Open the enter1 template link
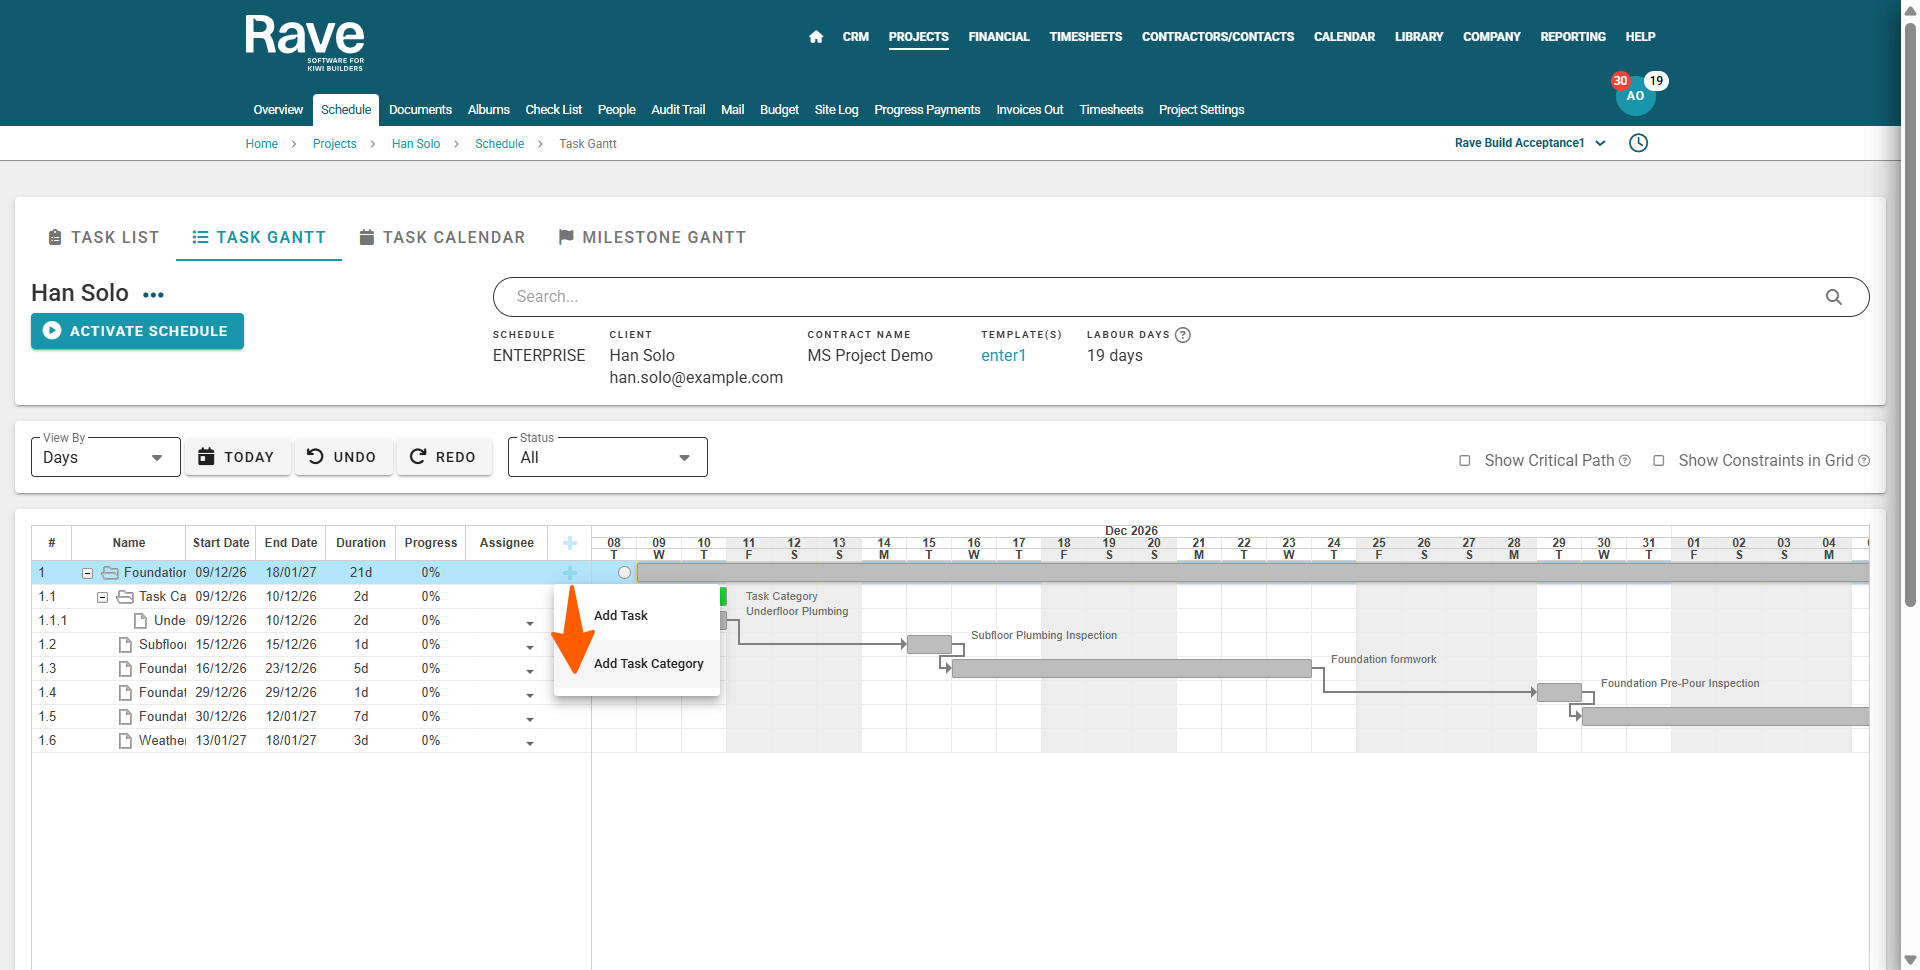Screen dimensions: 1920x970 [1003, 356]
